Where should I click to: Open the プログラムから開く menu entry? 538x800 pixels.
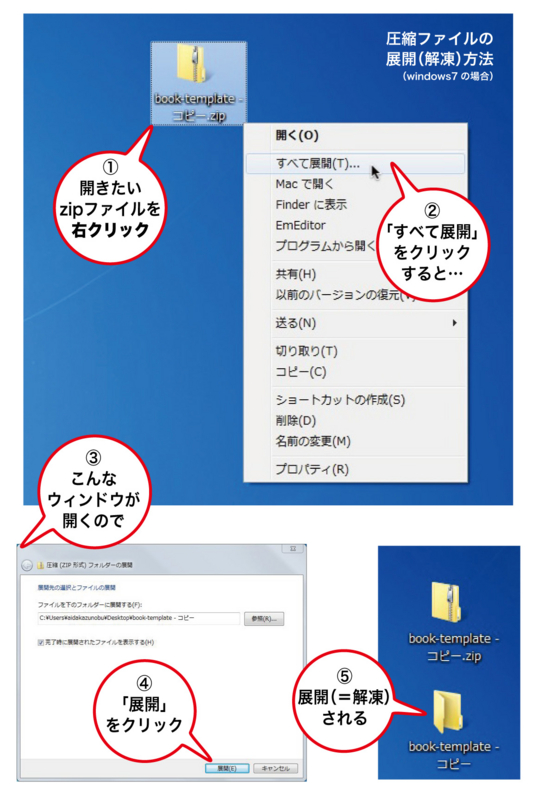326,245
